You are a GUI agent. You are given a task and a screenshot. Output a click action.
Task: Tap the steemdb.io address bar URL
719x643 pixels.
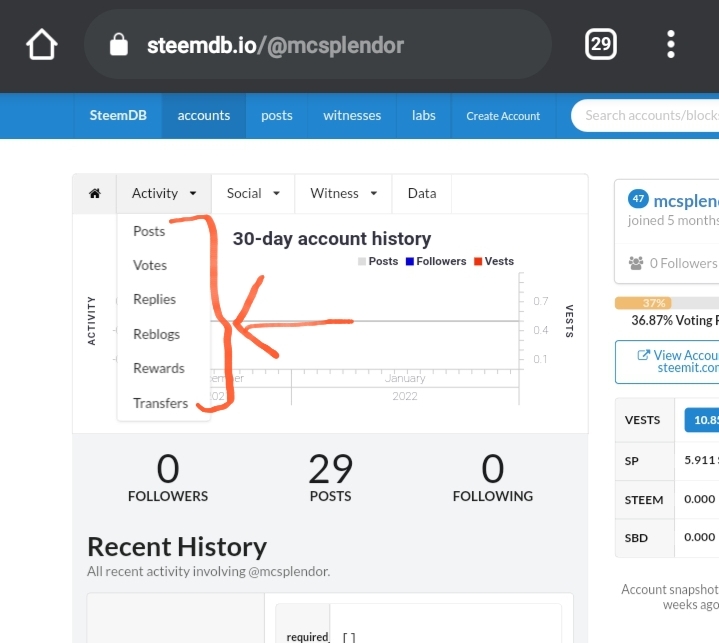[x=275, y=45]
